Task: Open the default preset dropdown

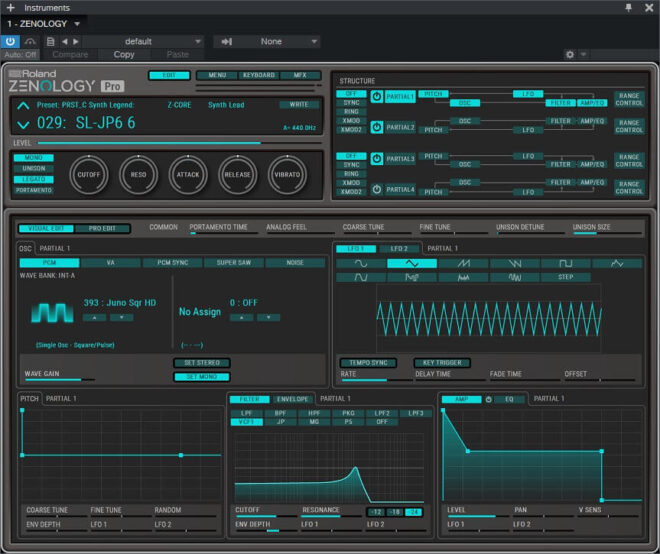Action: click(198, 41)
